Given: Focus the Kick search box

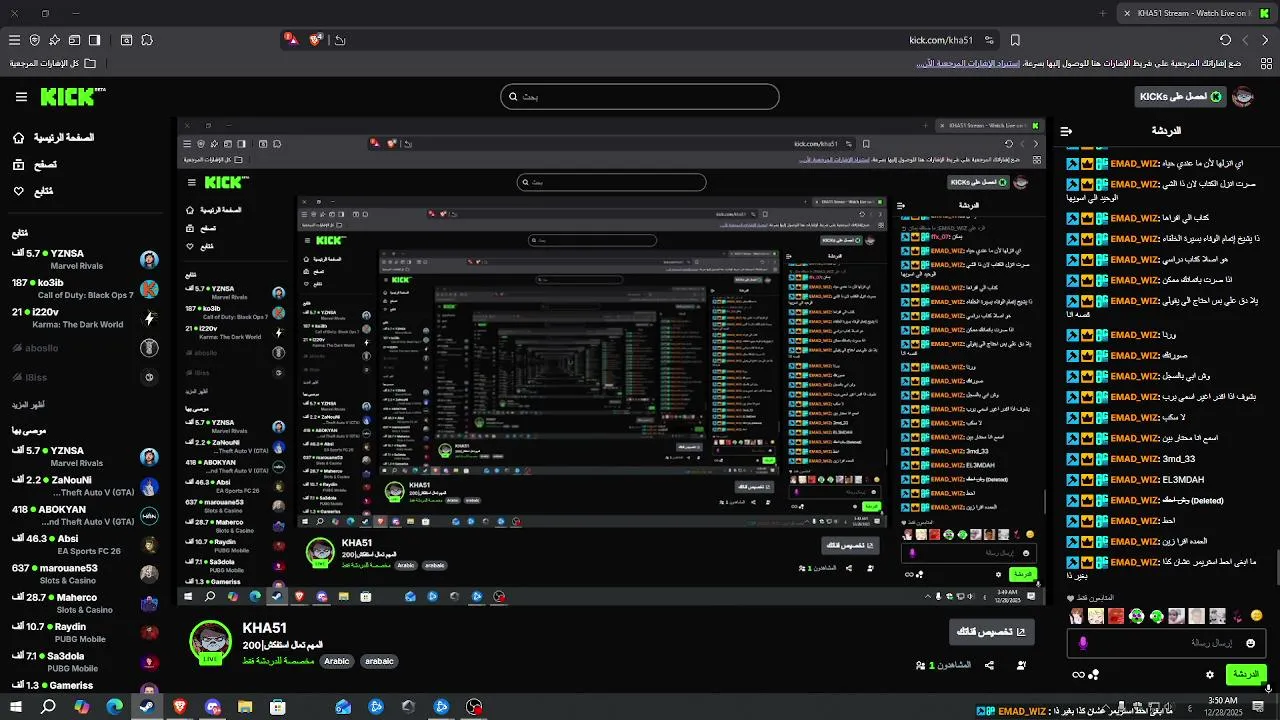Looking at the screenshot, I should tap(640, 97).
